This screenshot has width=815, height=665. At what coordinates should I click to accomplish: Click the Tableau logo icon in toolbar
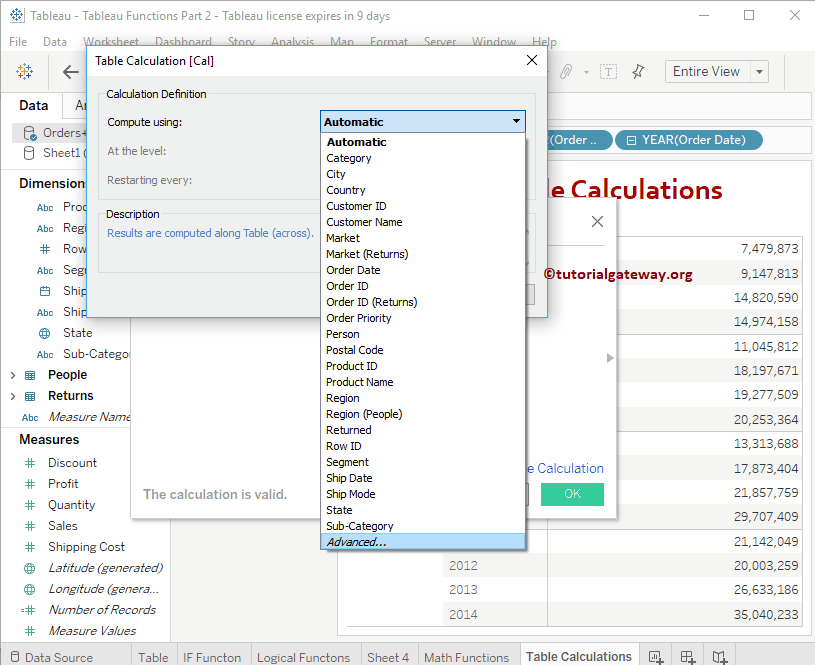click(25, 72)
